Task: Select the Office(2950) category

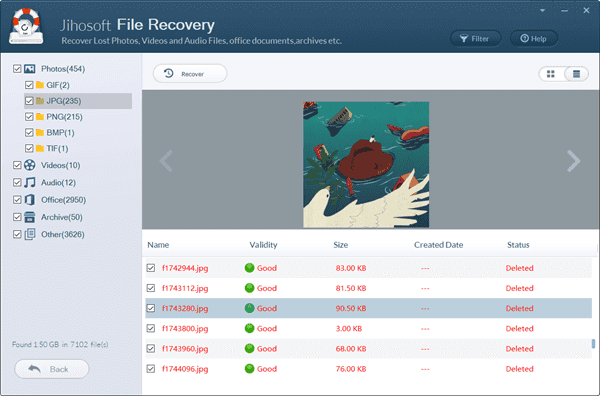Action: coord(64,200)
